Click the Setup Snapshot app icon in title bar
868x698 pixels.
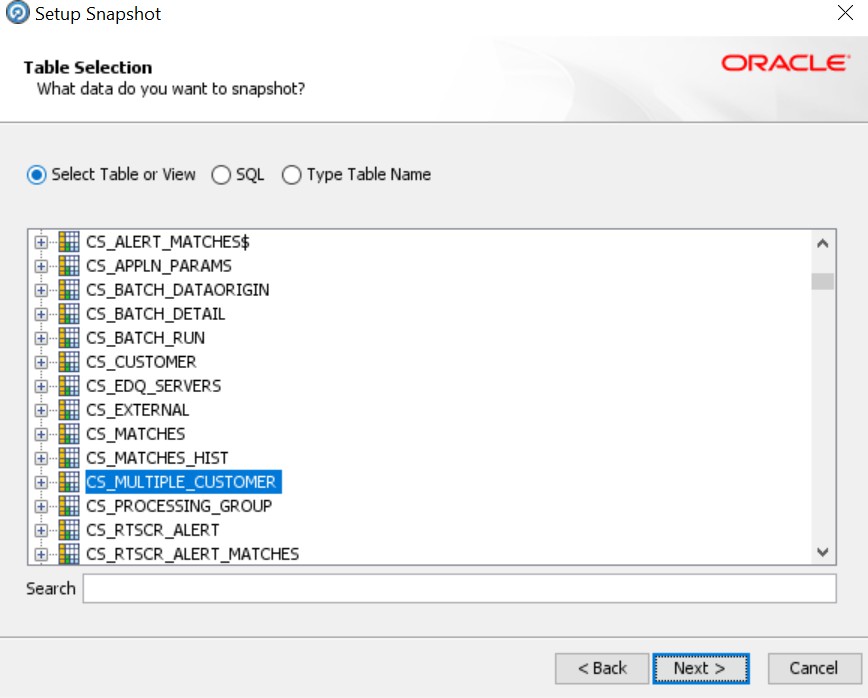pos(17,13)
